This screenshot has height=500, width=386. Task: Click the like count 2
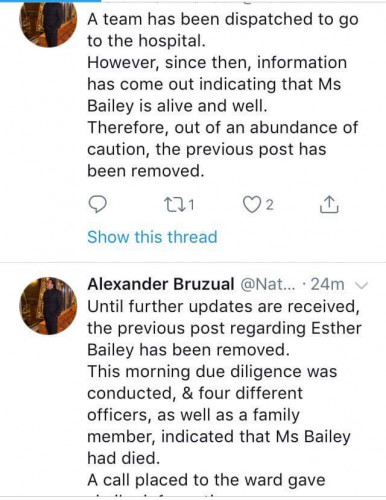(x=270, y=205)
